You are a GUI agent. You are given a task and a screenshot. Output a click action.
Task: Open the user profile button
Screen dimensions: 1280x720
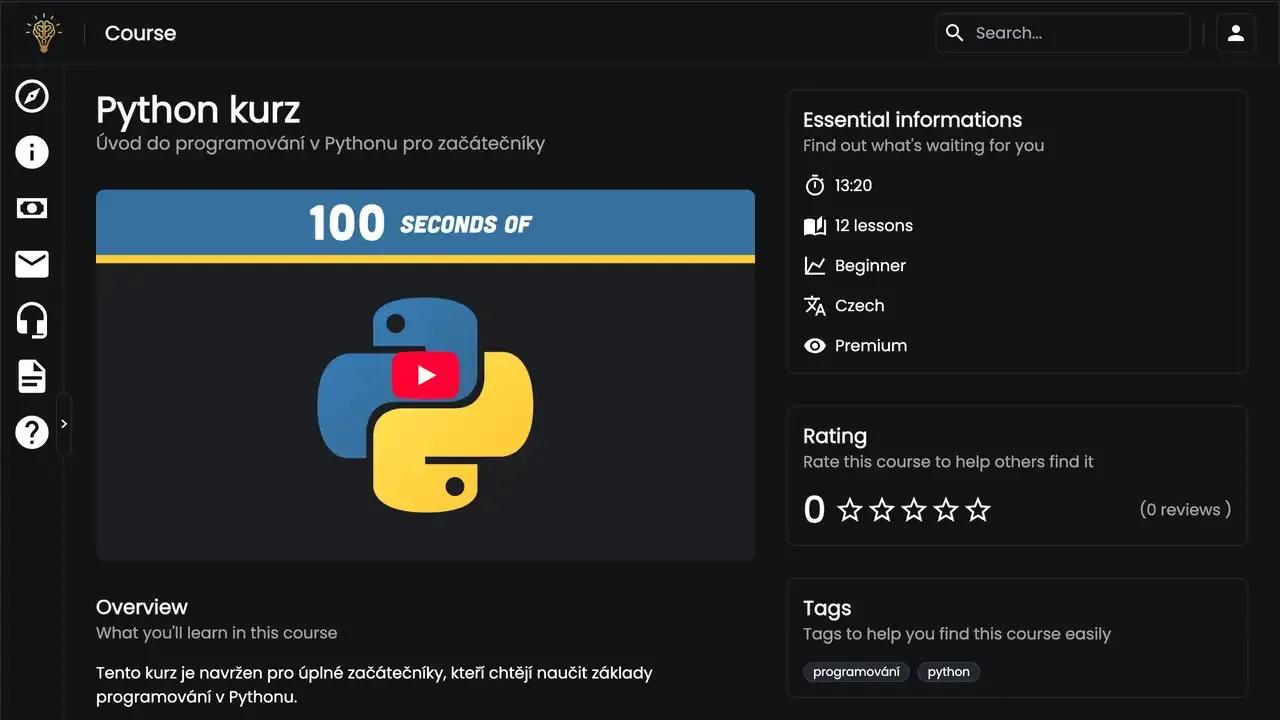point(1236,33)
